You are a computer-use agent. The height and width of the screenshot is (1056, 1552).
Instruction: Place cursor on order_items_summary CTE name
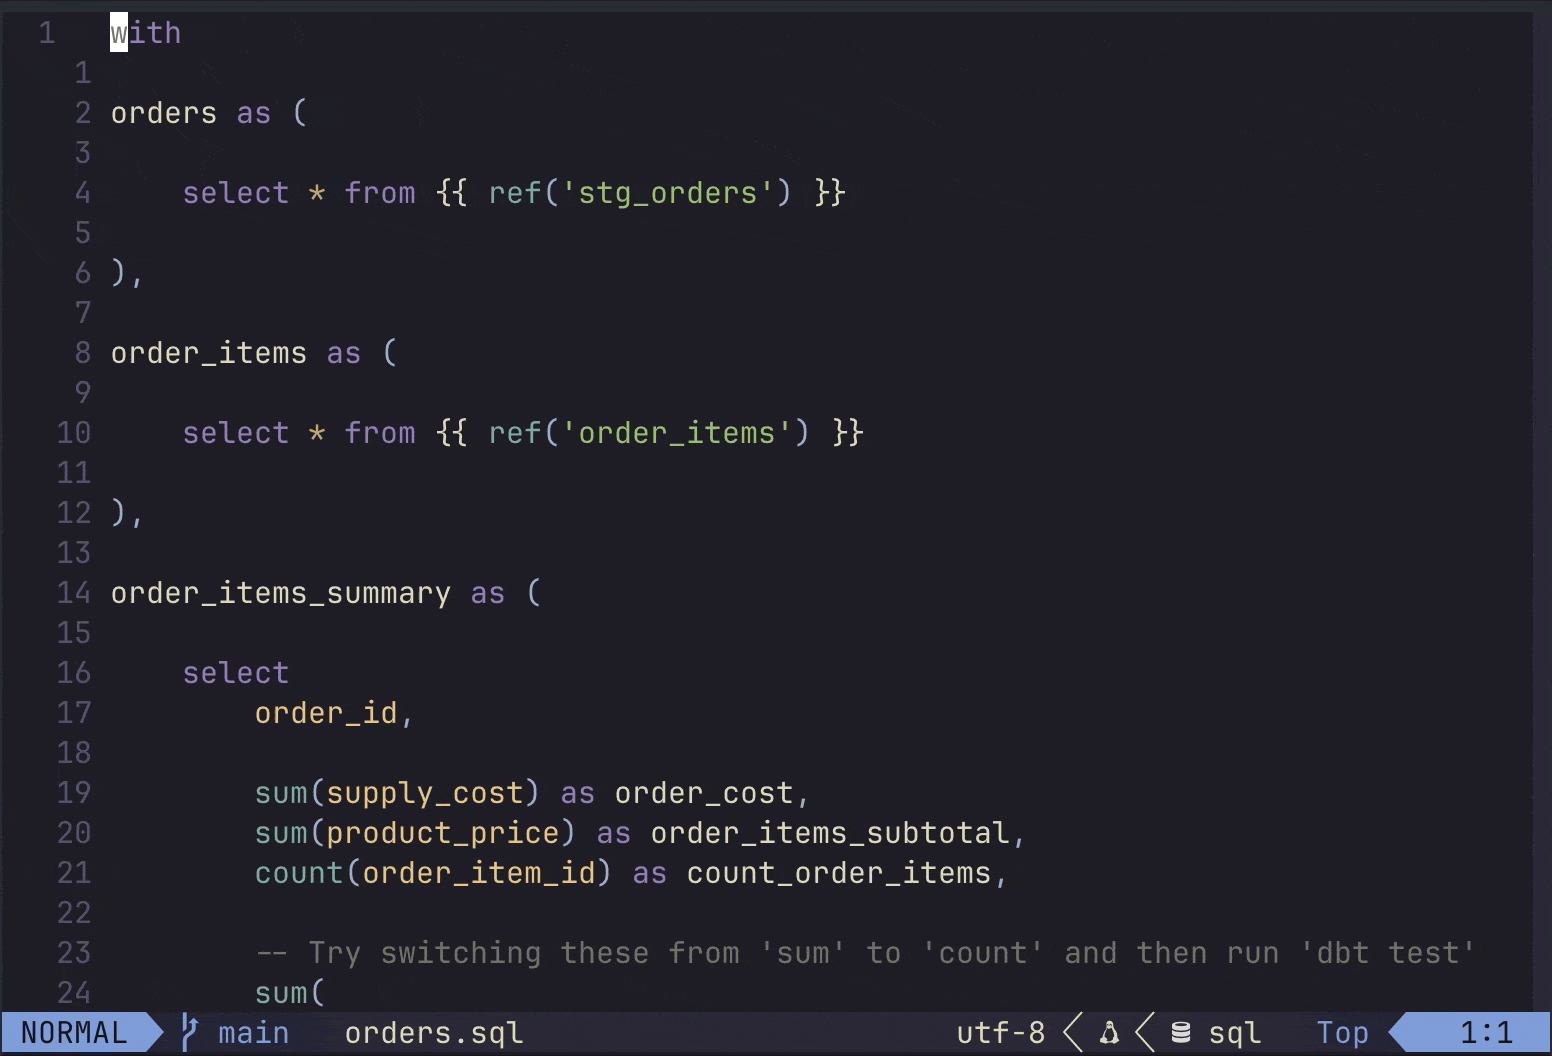click(280, 593)
